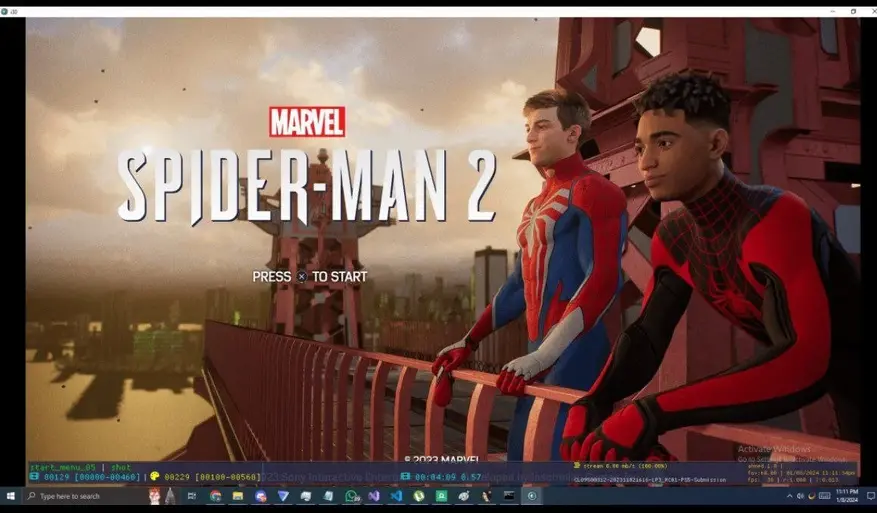Viewport: 877px width, 513px height.
Task: Click the cross button icon in Press to Start
Action: [301, 277]
